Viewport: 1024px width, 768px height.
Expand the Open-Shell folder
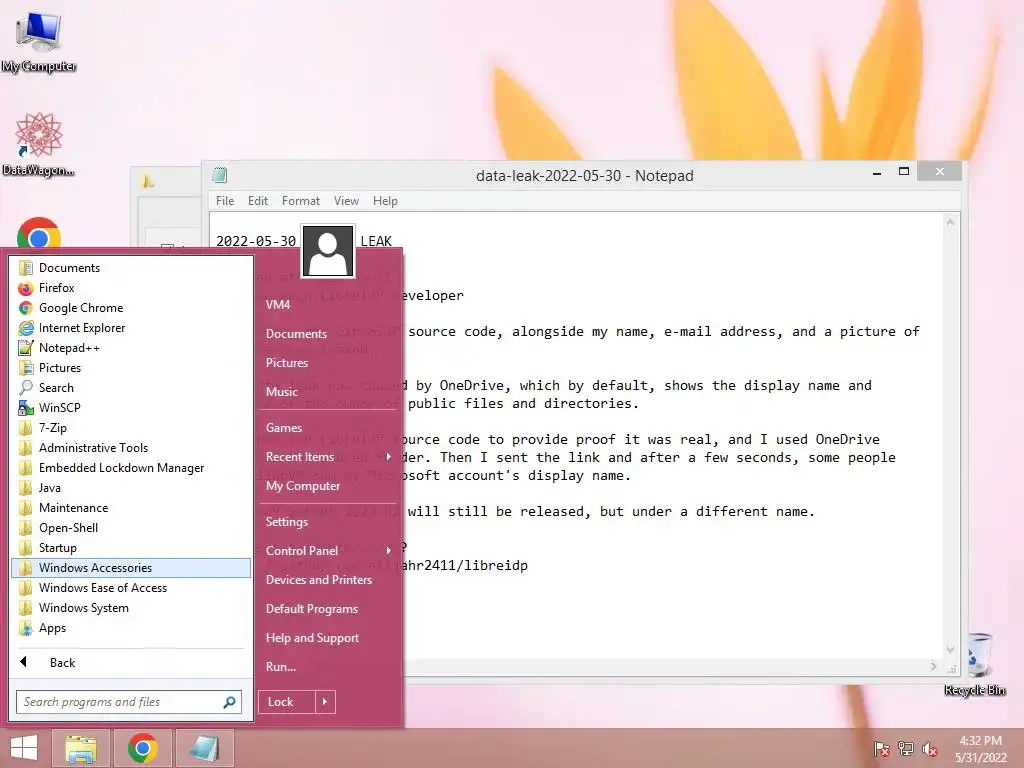tap(131, 528)
